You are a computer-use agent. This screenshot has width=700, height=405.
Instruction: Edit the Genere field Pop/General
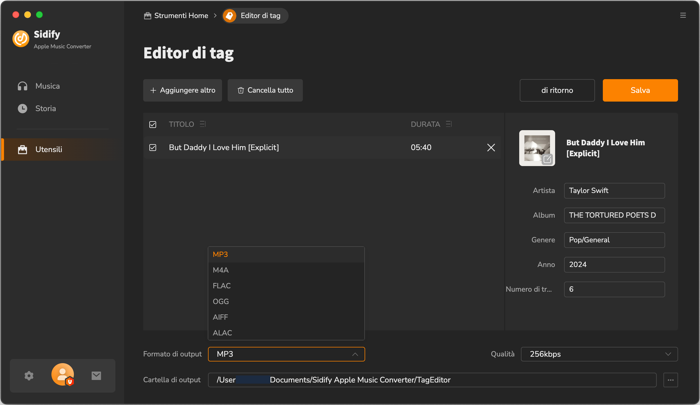[x=614, y=240]
